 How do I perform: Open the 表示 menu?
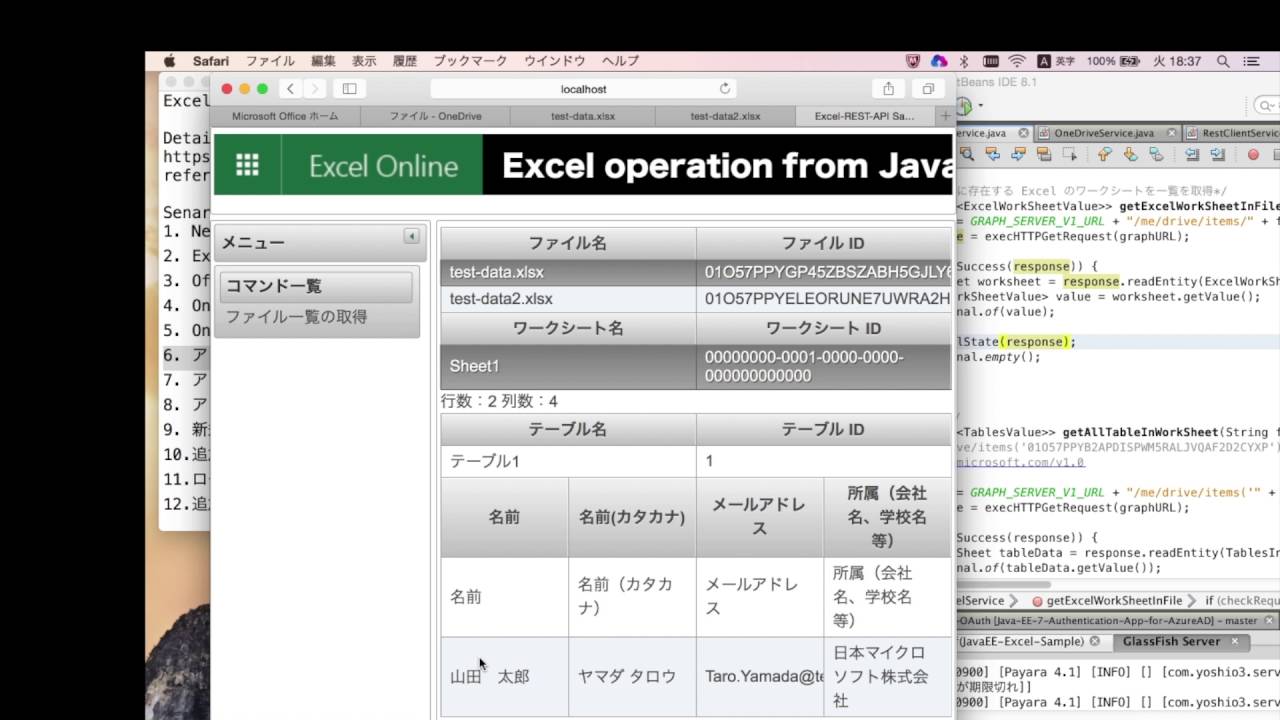click(x=364, y=61)
